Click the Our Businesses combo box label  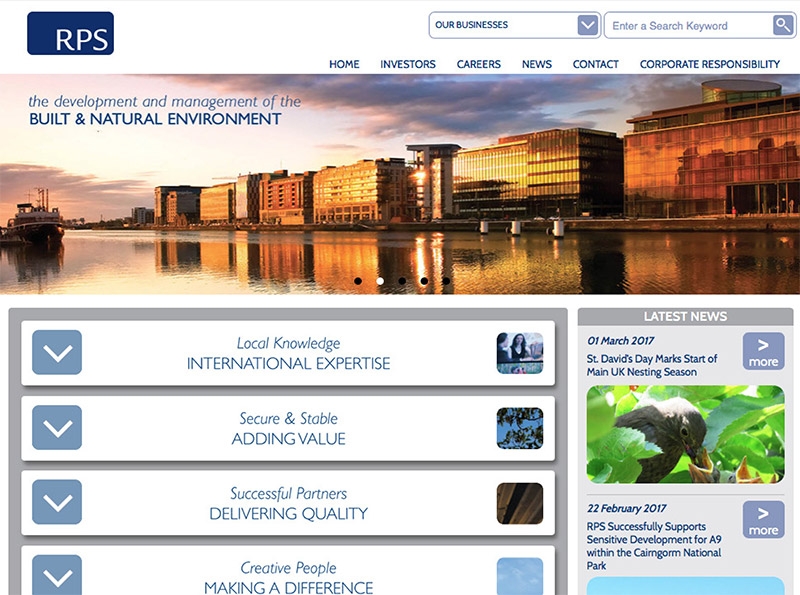tap(471, 24)
